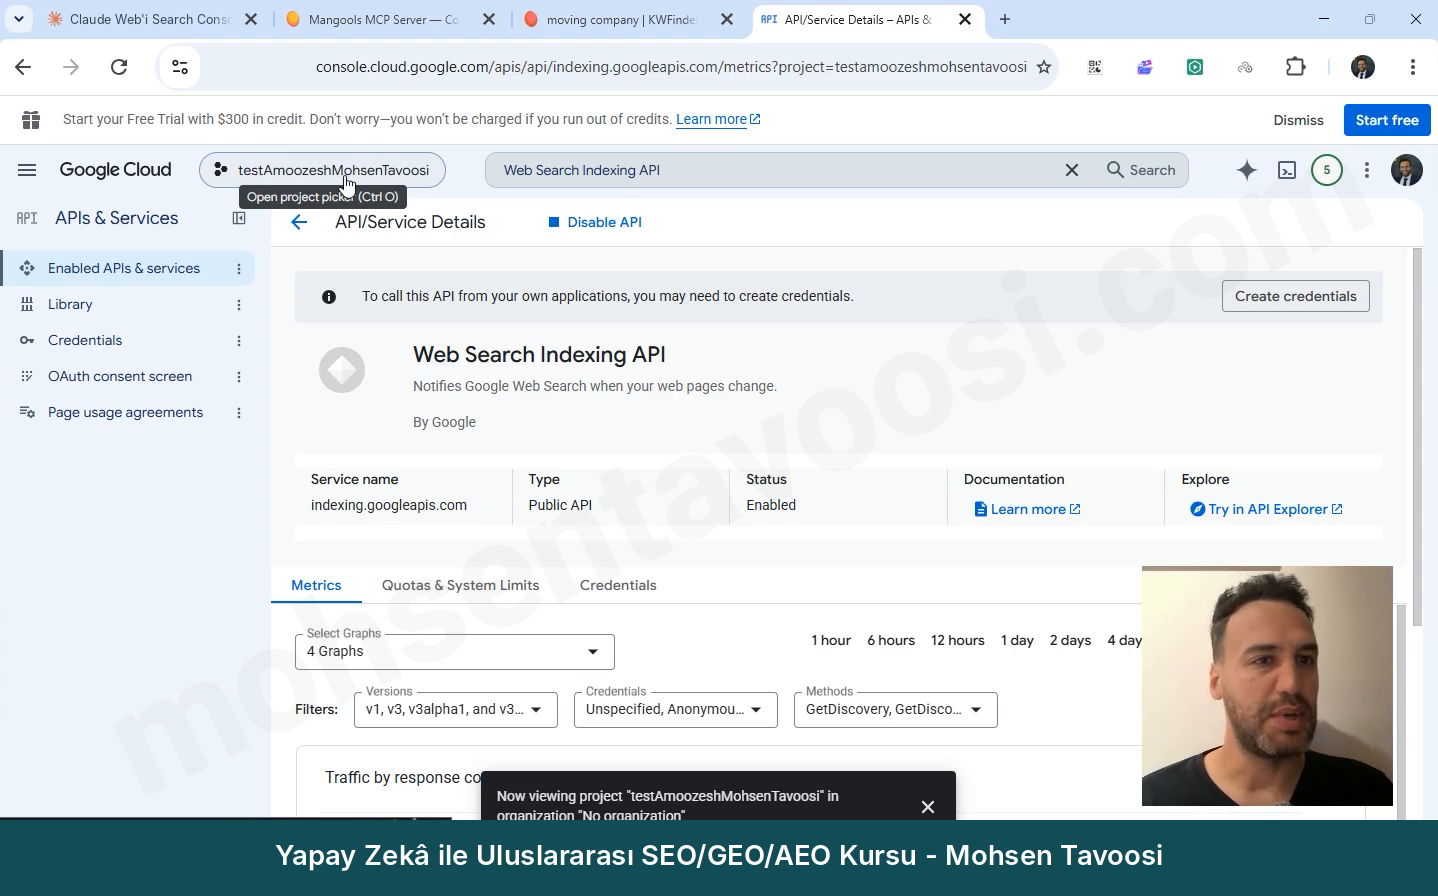The height and width of the screenshot is (896, 1438).
Task: Select the 1 day time range
Action: [1017, 640]
